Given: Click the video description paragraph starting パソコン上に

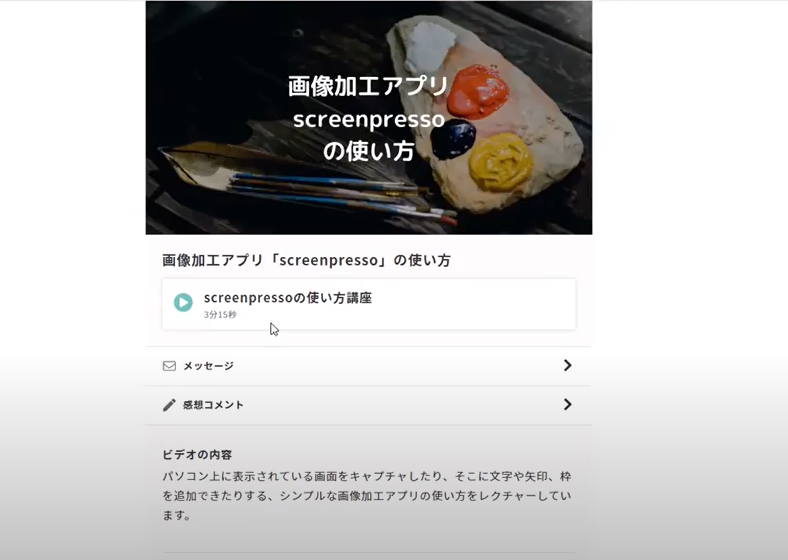Looking at the screenshot, I should 367,496.
